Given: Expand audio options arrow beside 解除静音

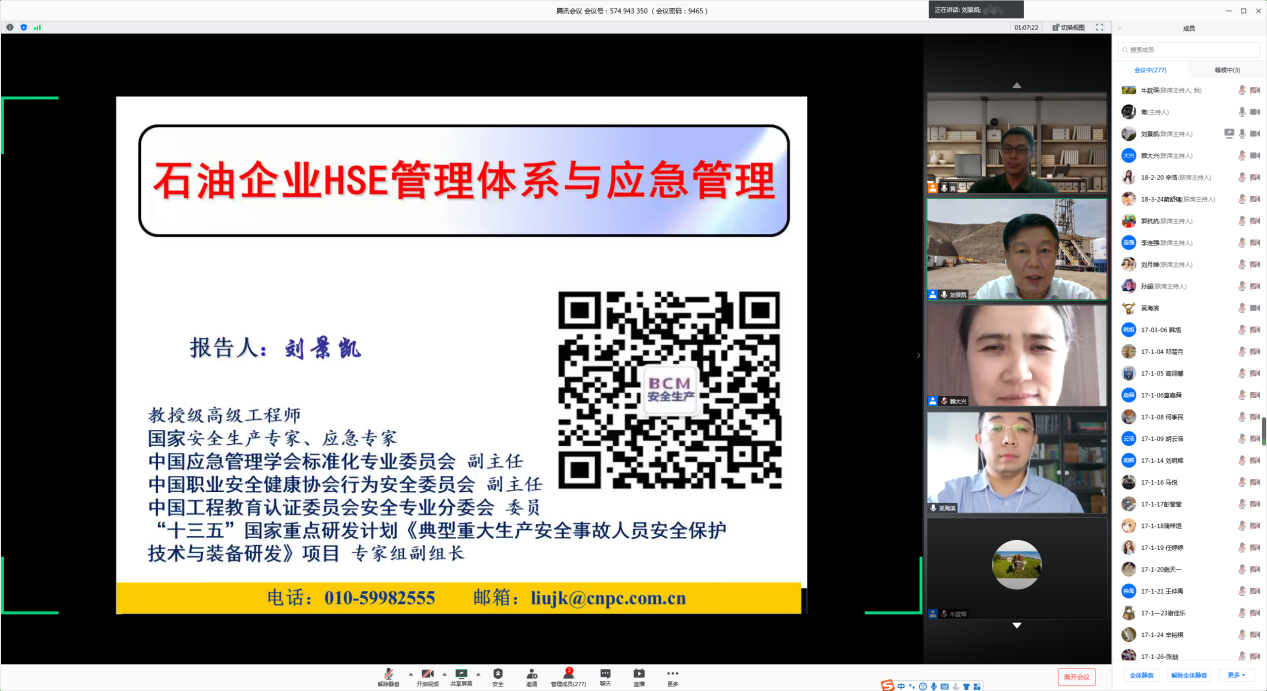Looking at the screenshot, I should tap(410, 674).
